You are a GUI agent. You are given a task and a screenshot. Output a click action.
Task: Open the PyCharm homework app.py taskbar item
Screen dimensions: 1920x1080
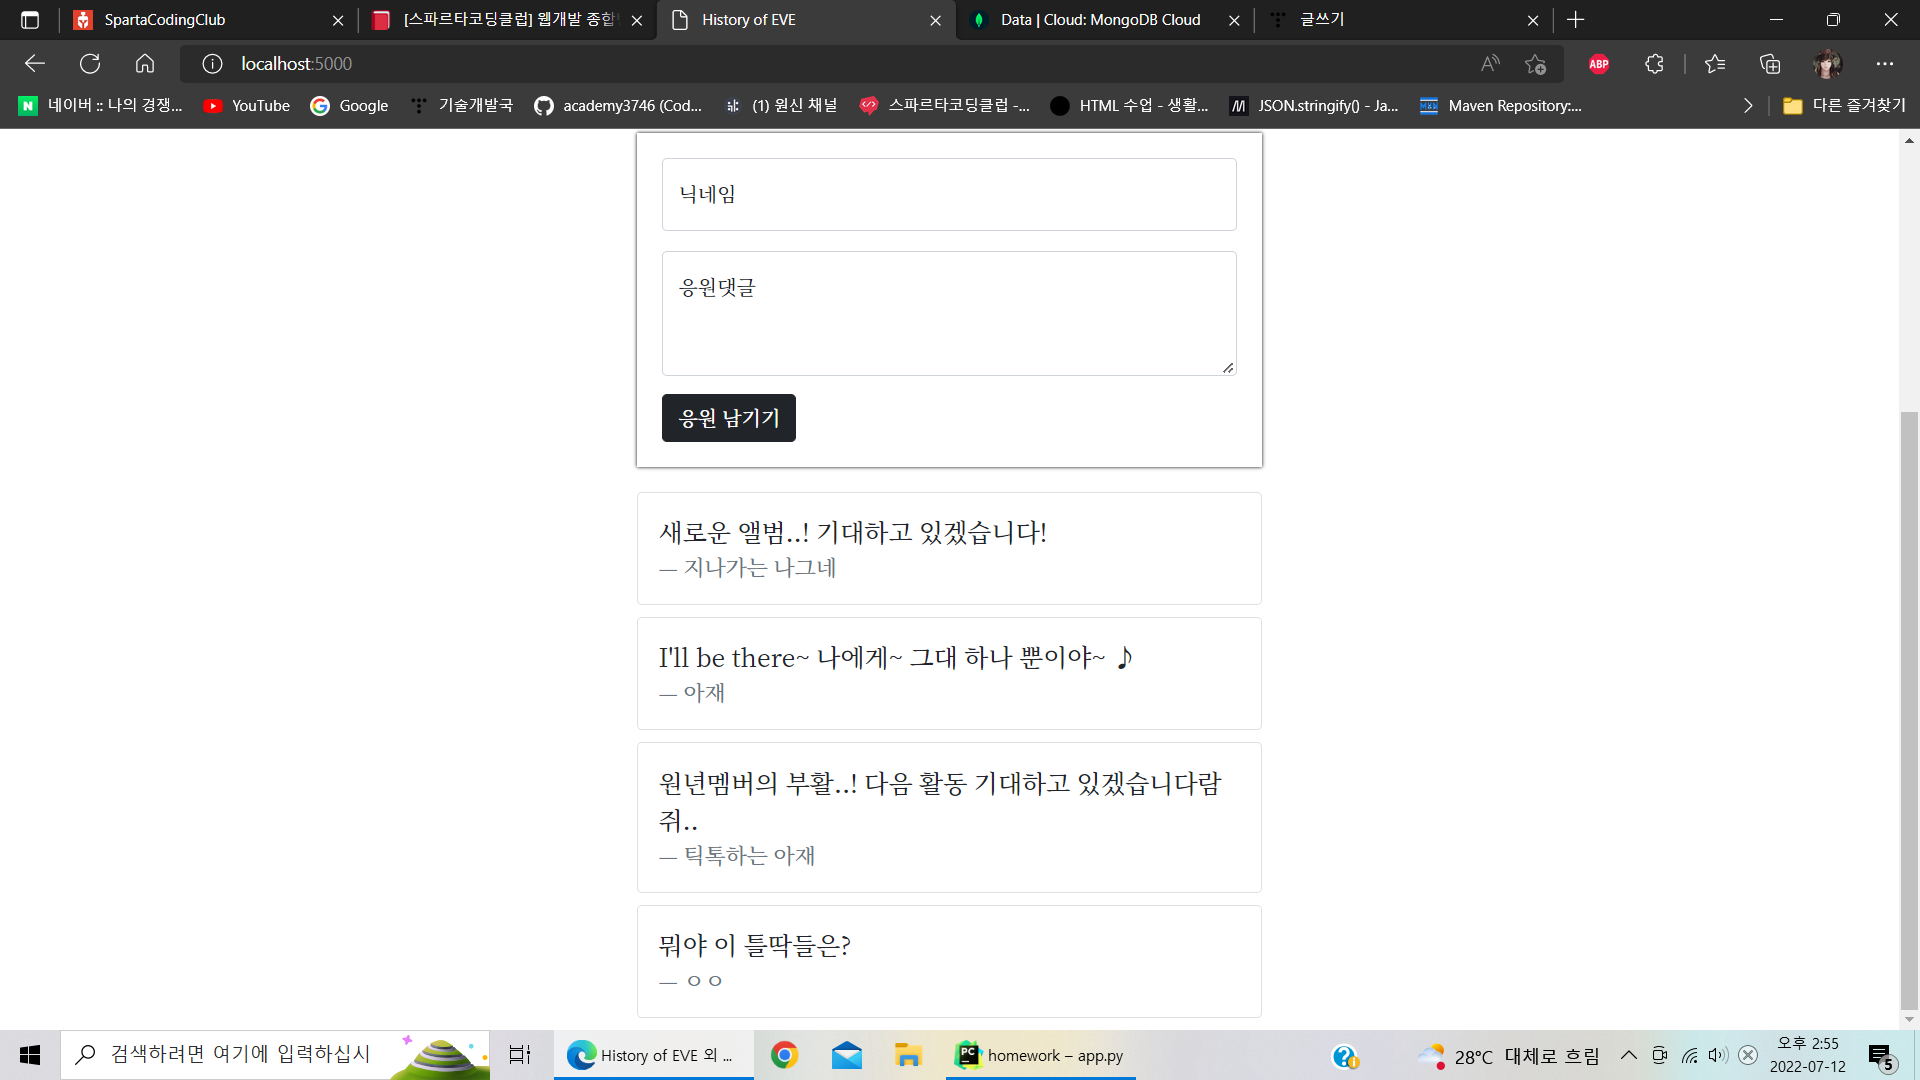coord(1040,1055)
